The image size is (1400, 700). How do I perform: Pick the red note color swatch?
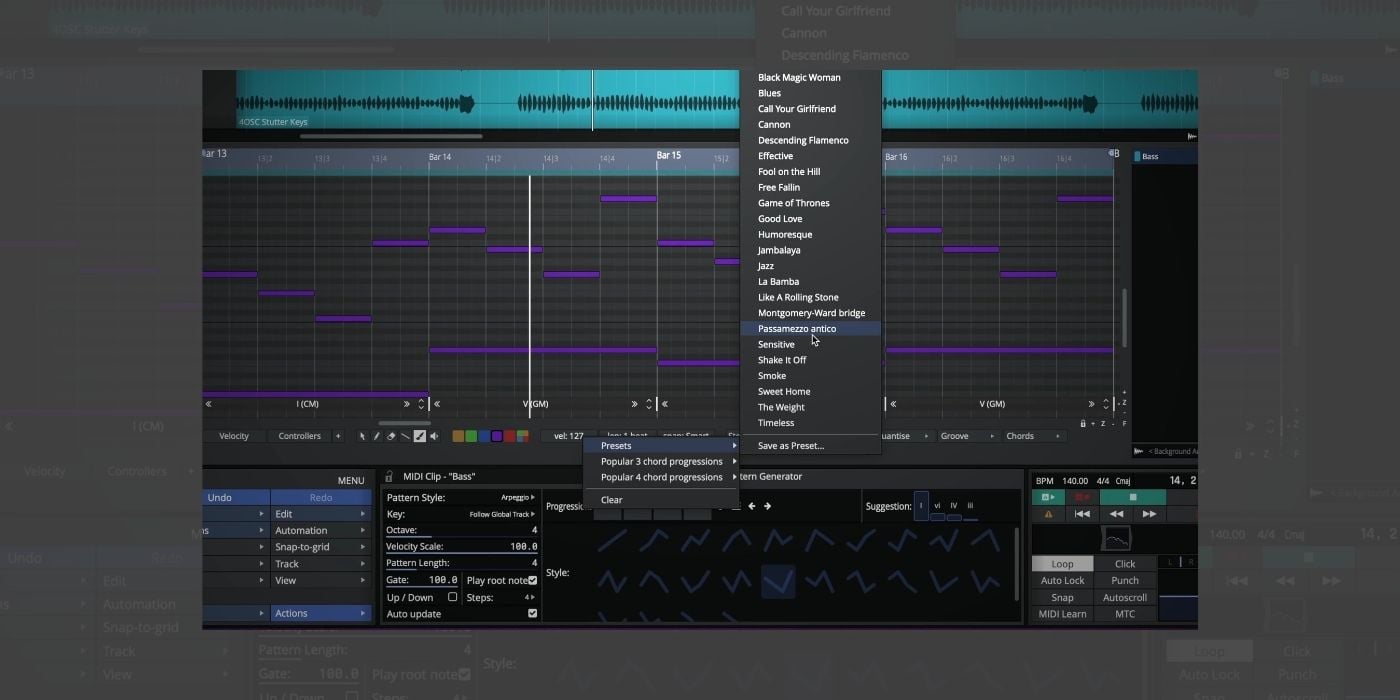[510, 436]
